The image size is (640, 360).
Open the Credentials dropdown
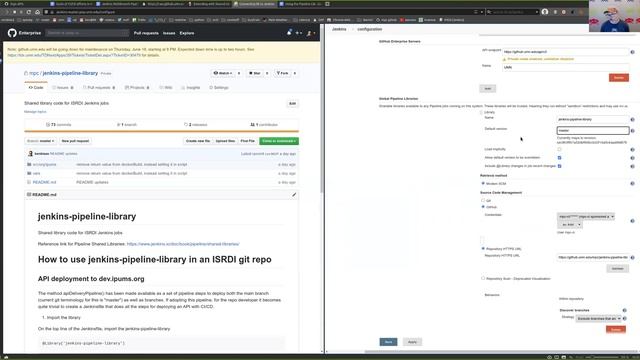click(x=586, y=217)
